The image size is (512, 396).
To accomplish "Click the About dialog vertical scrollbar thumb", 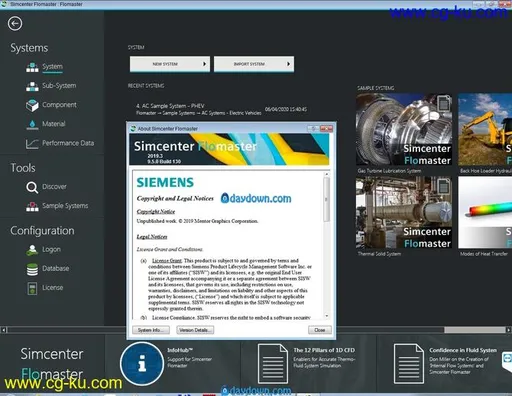I will pyautogui.click(x=326, y=199).
